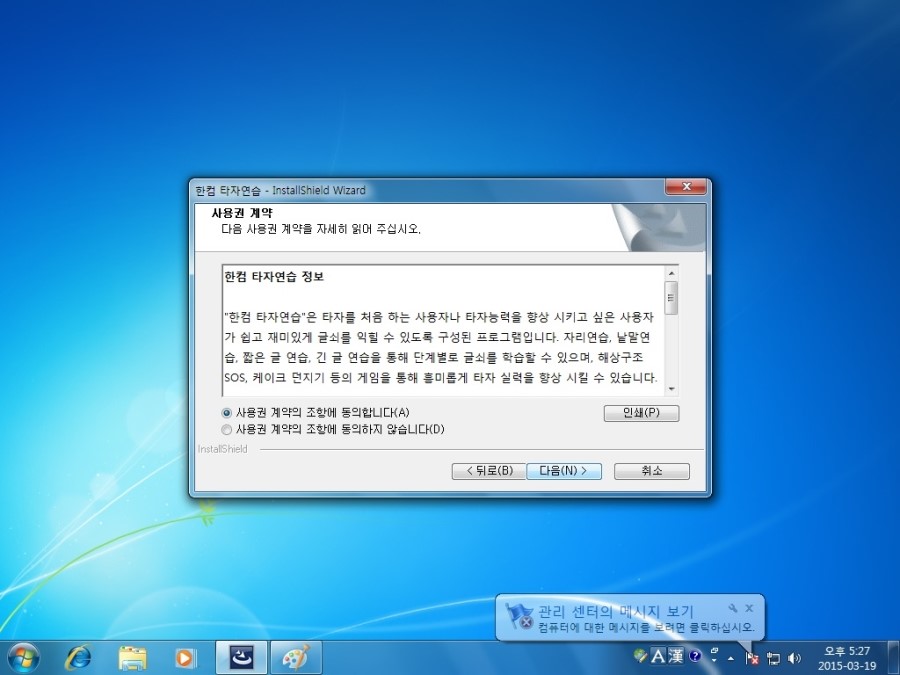Close the InstallShield Wizard window

(x=686, y=187)
